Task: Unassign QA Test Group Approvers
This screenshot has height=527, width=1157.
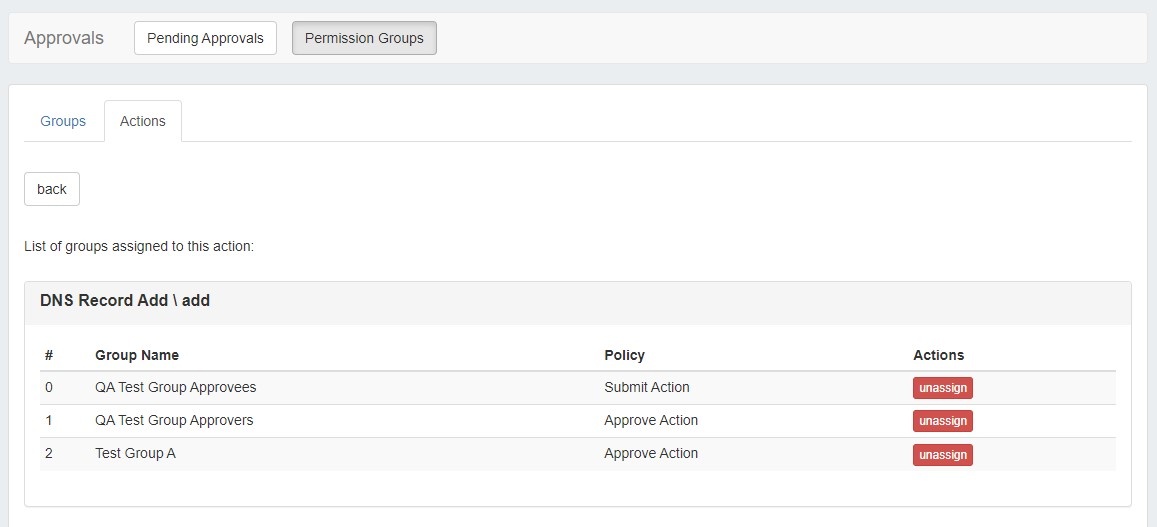Action: click(x=942, y=421)
